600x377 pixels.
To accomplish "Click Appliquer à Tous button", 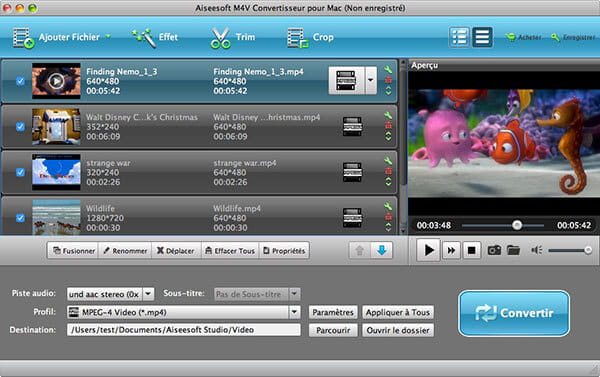I will coord(398,312).
